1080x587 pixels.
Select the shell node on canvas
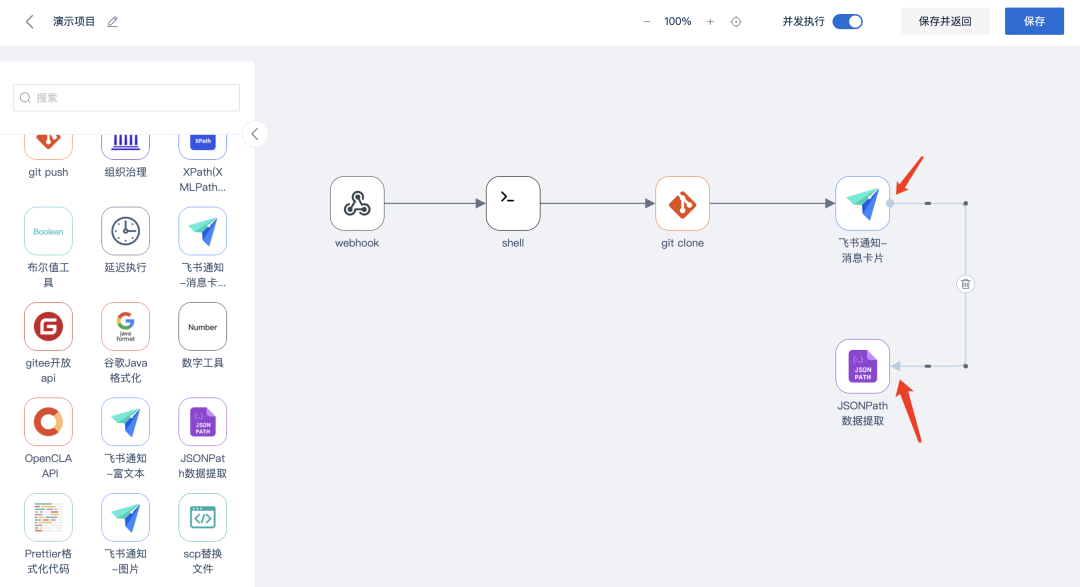[513, 203]
